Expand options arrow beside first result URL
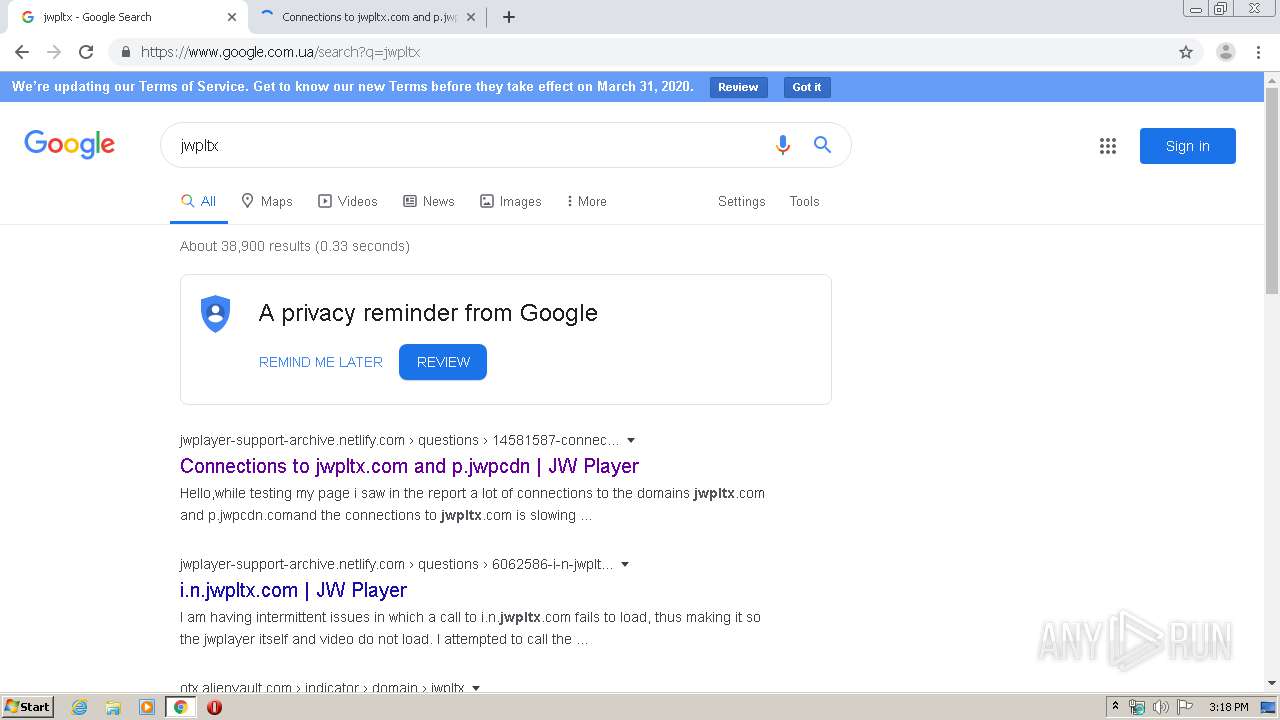The width and height of the screenshot is (1280, 720). [631, 440]
